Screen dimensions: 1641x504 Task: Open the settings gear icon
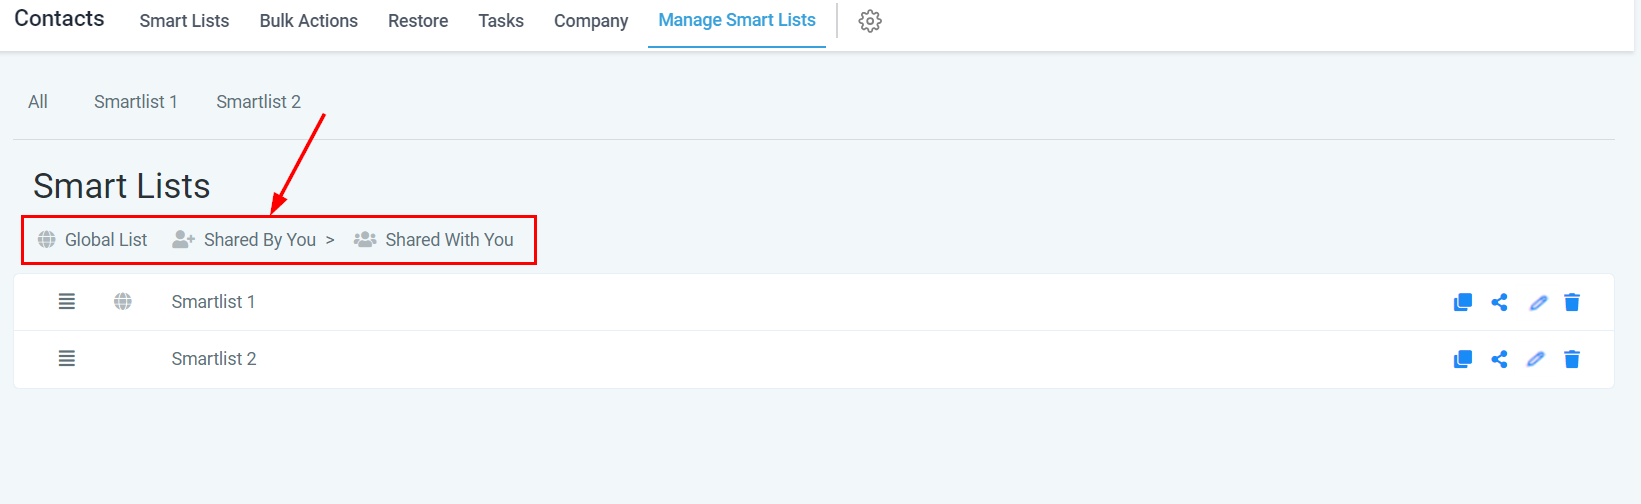pos(870,21)
